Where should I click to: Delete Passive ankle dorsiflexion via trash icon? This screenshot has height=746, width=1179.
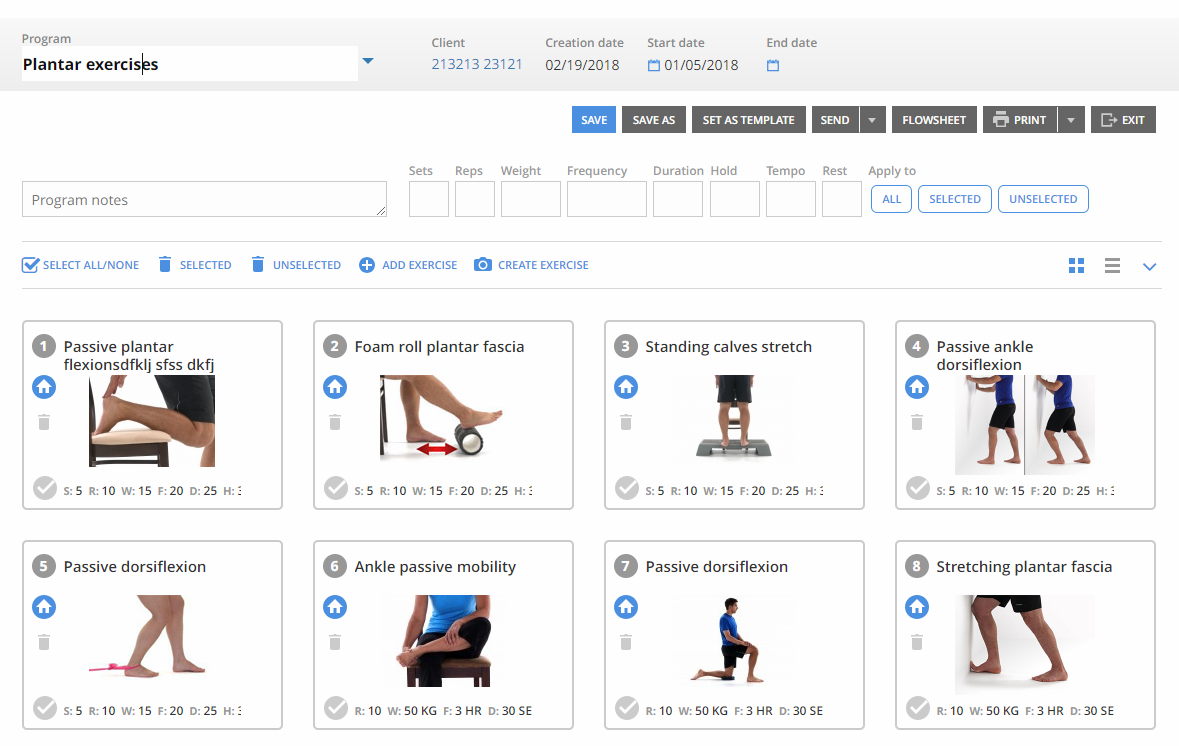pos(917,423)
